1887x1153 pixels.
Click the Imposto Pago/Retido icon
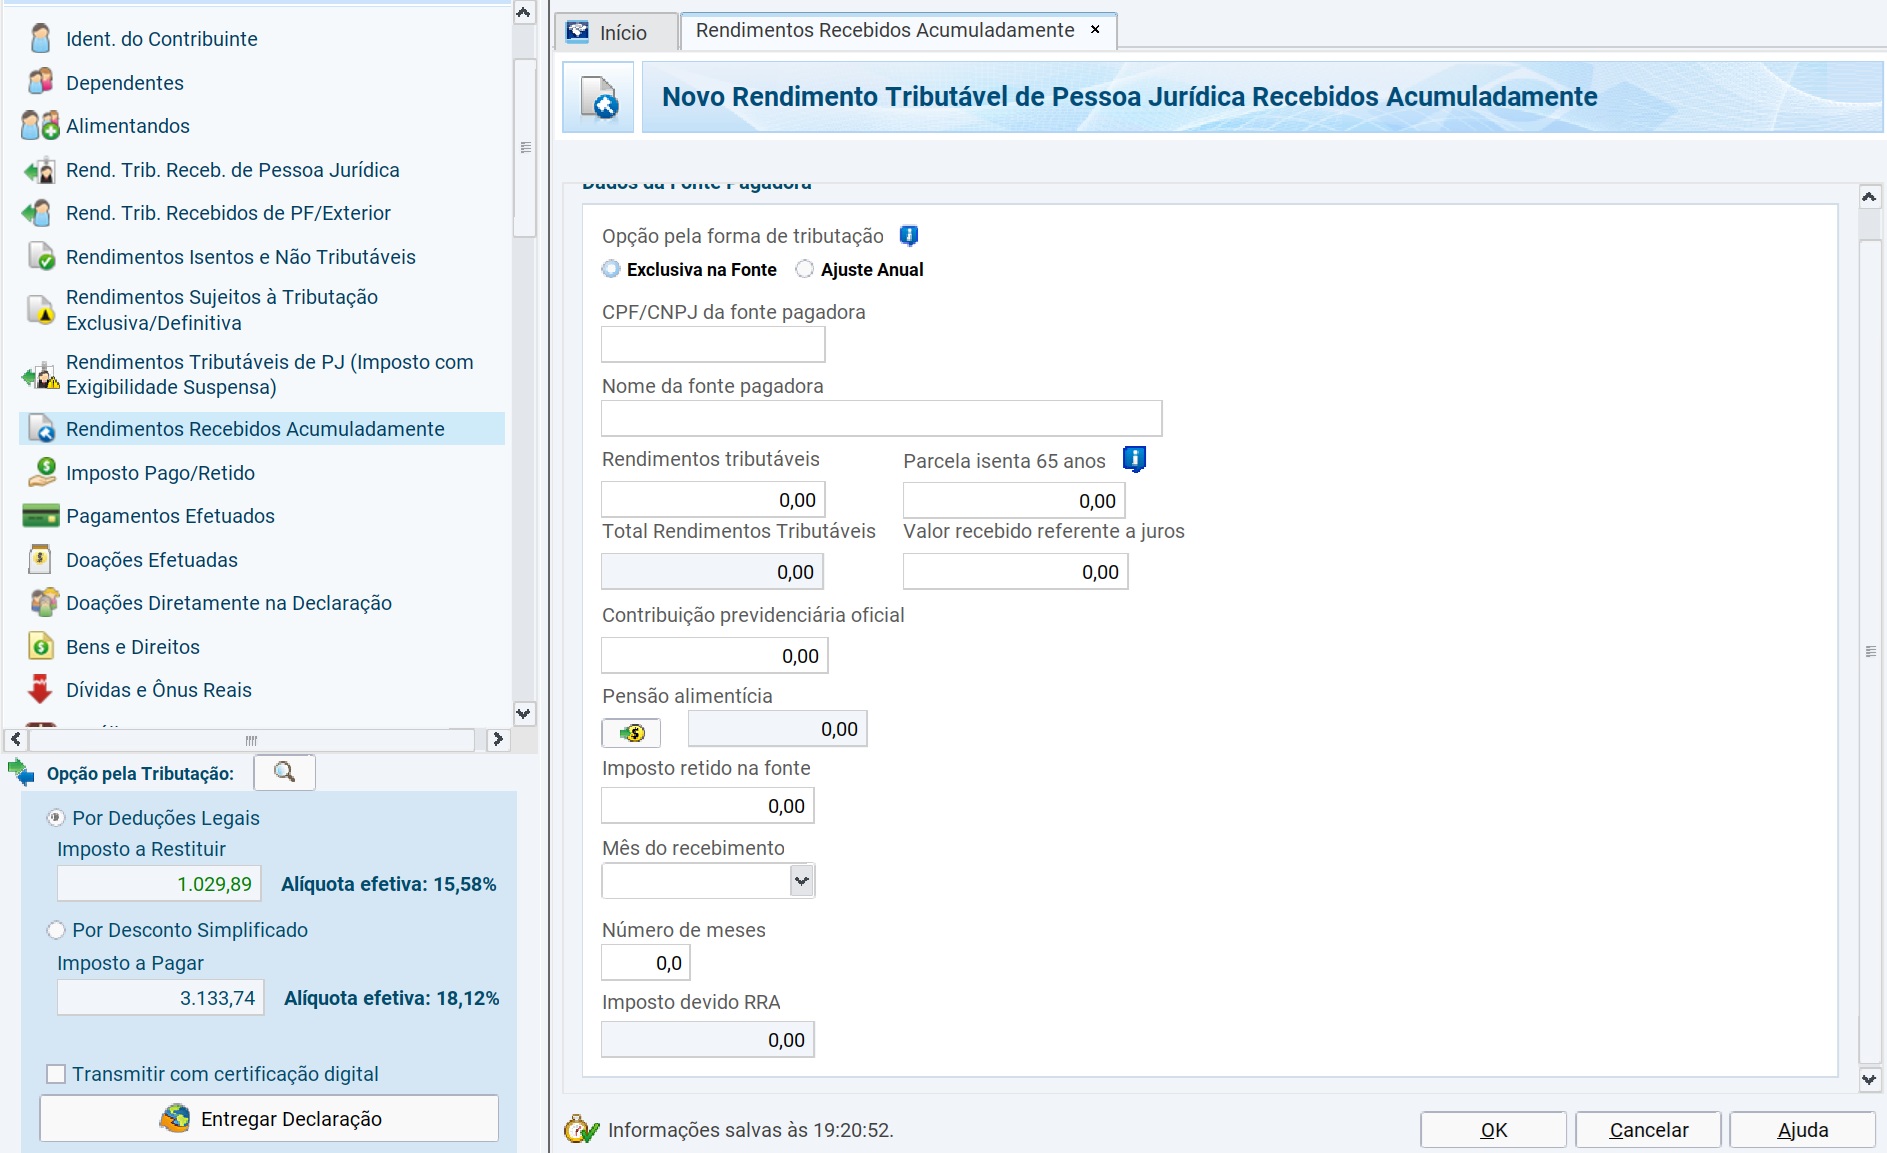(41, 472)
